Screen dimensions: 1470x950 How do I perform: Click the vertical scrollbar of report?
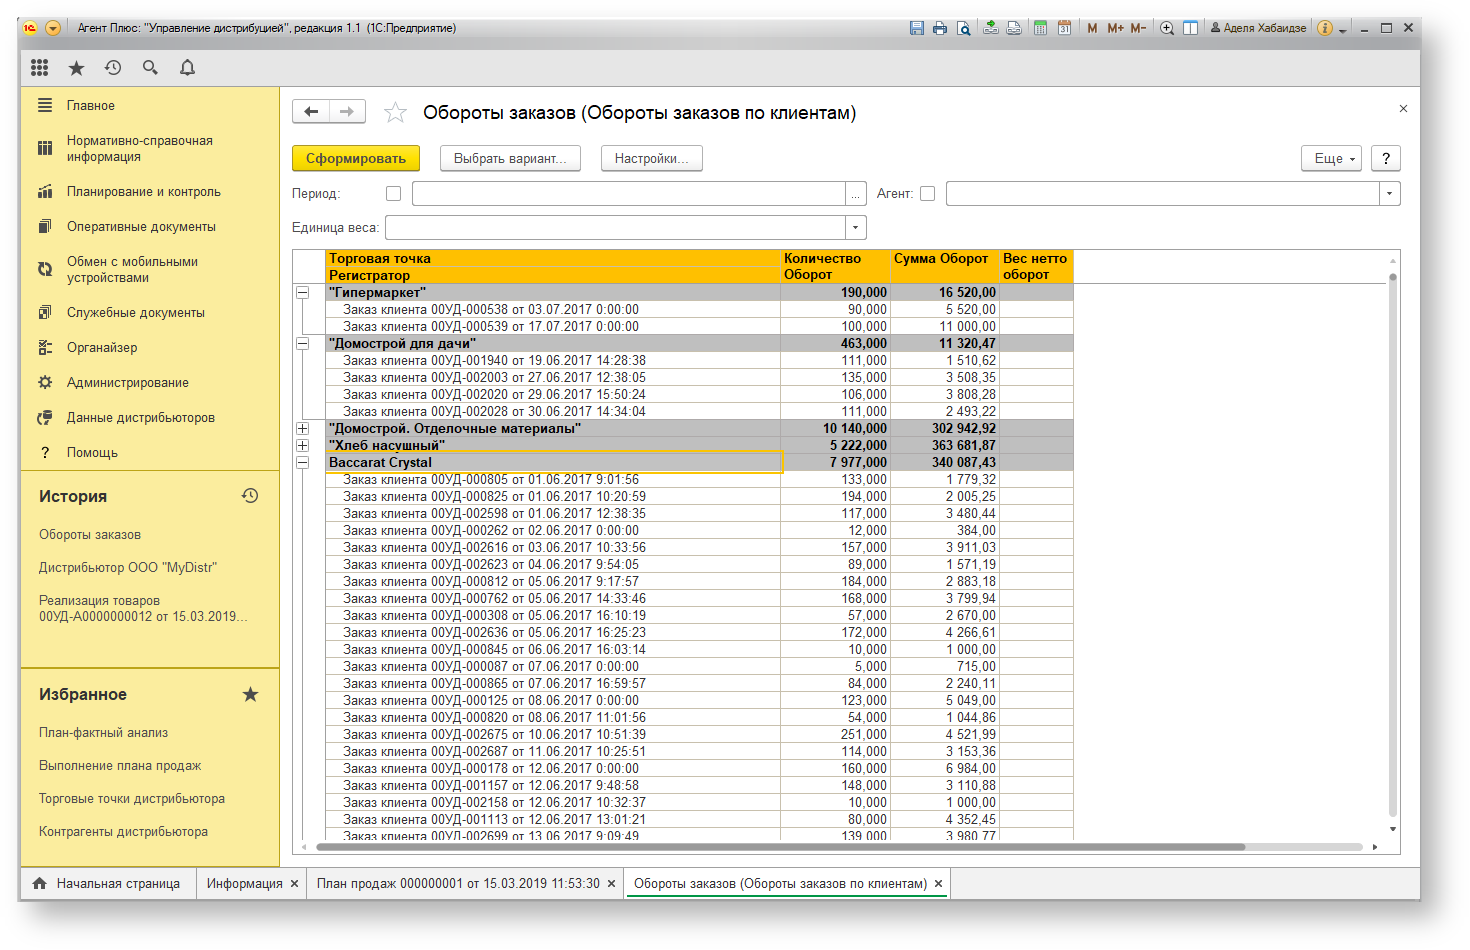[x=1393, y=545]
